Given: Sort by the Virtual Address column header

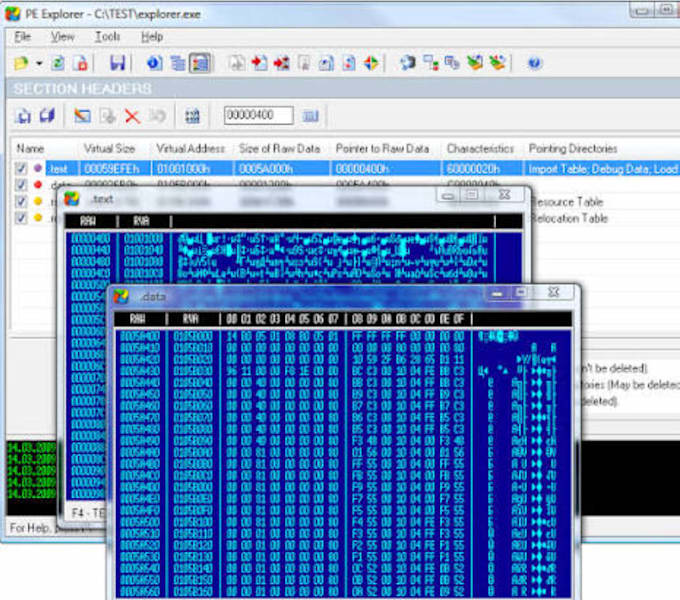Looking at the screenshot, I should (191, 149).
